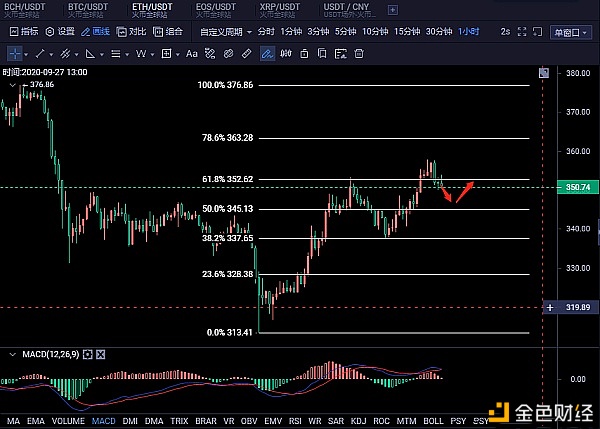Click the copy drawings icon

point(322,54)
